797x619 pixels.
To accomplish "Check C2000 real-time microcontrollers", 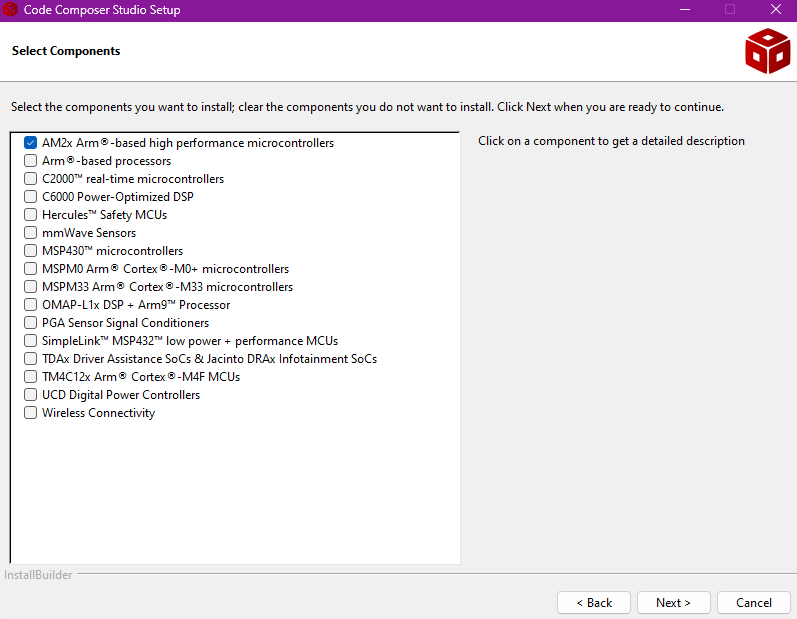I will [30, 179].
